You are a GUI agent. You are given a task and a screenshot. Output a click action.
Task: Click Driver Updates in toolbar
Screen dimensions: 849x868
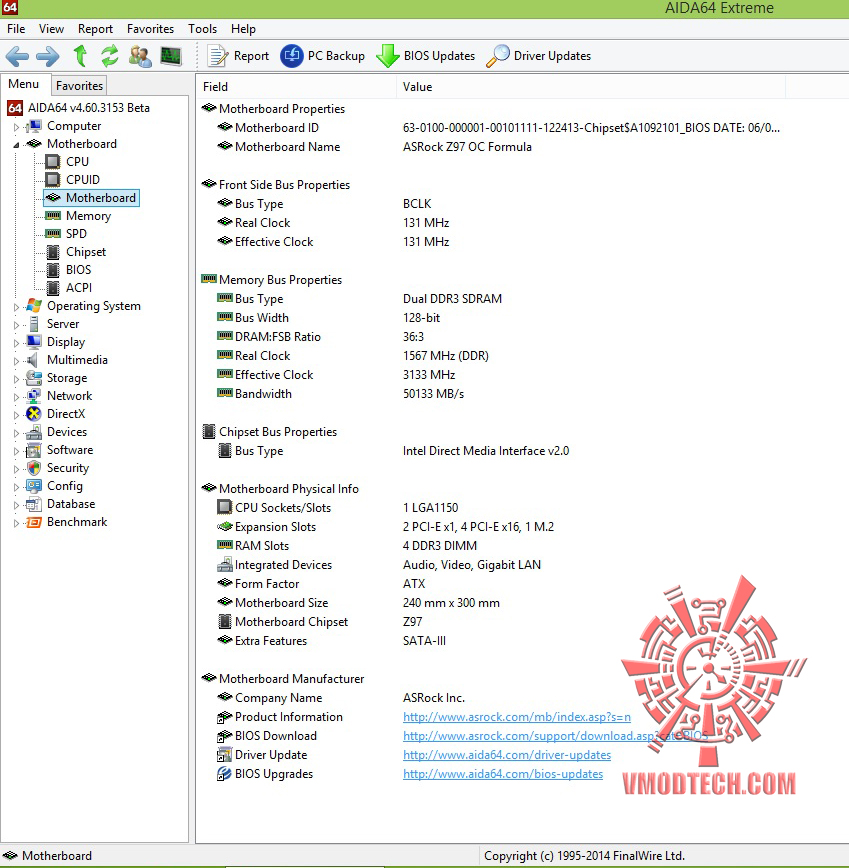[x=539, y=56]
